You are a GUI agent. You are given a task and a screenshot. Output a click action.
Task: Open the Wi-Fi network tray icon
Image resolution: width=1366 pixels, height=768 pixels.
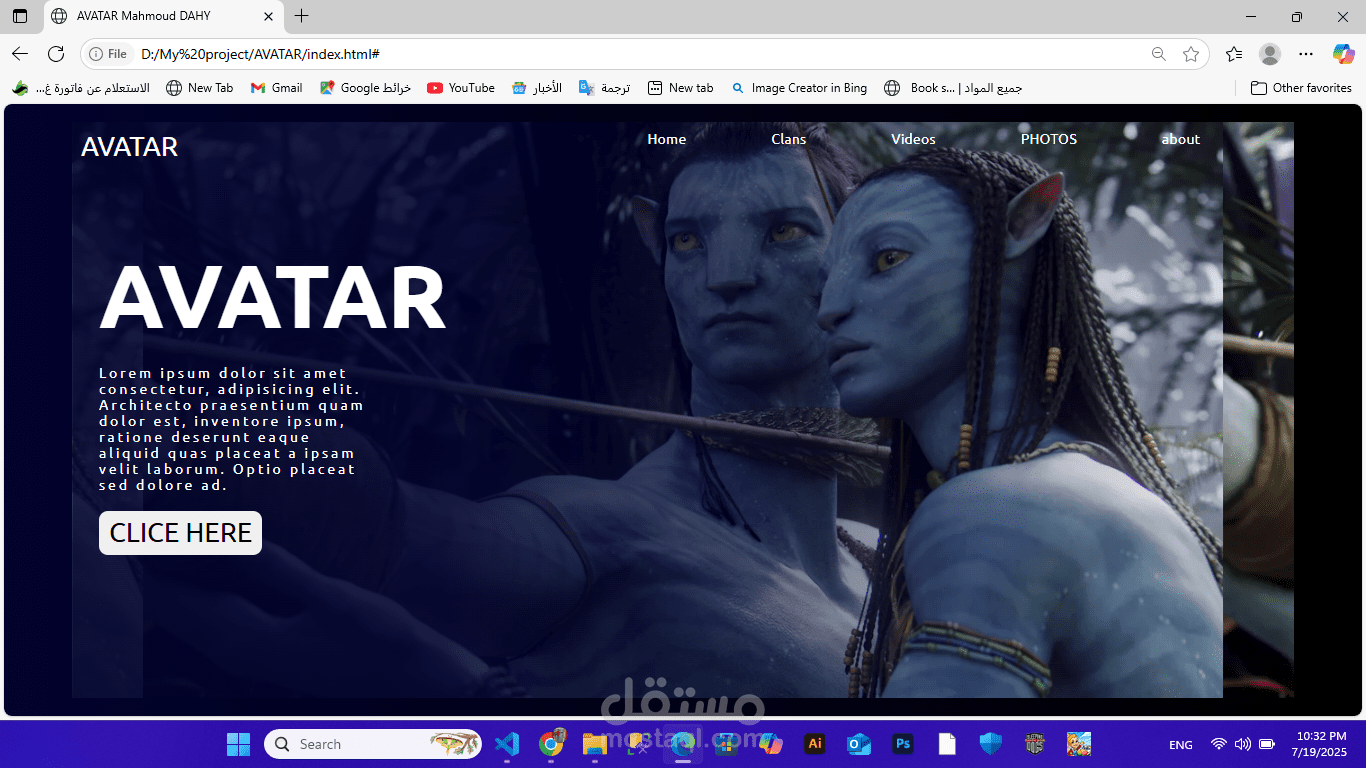coord(1219,744)
